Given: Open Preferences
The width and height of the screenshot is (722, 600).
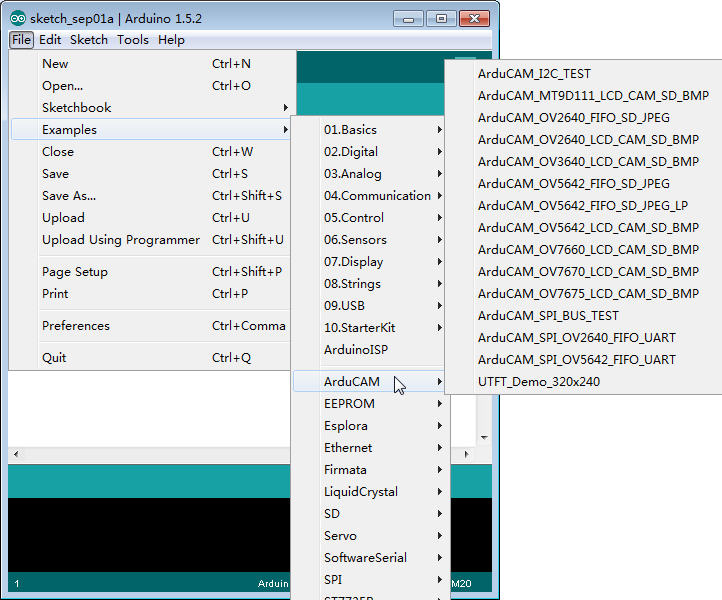Looking at the screenshot, I should 150,326.
